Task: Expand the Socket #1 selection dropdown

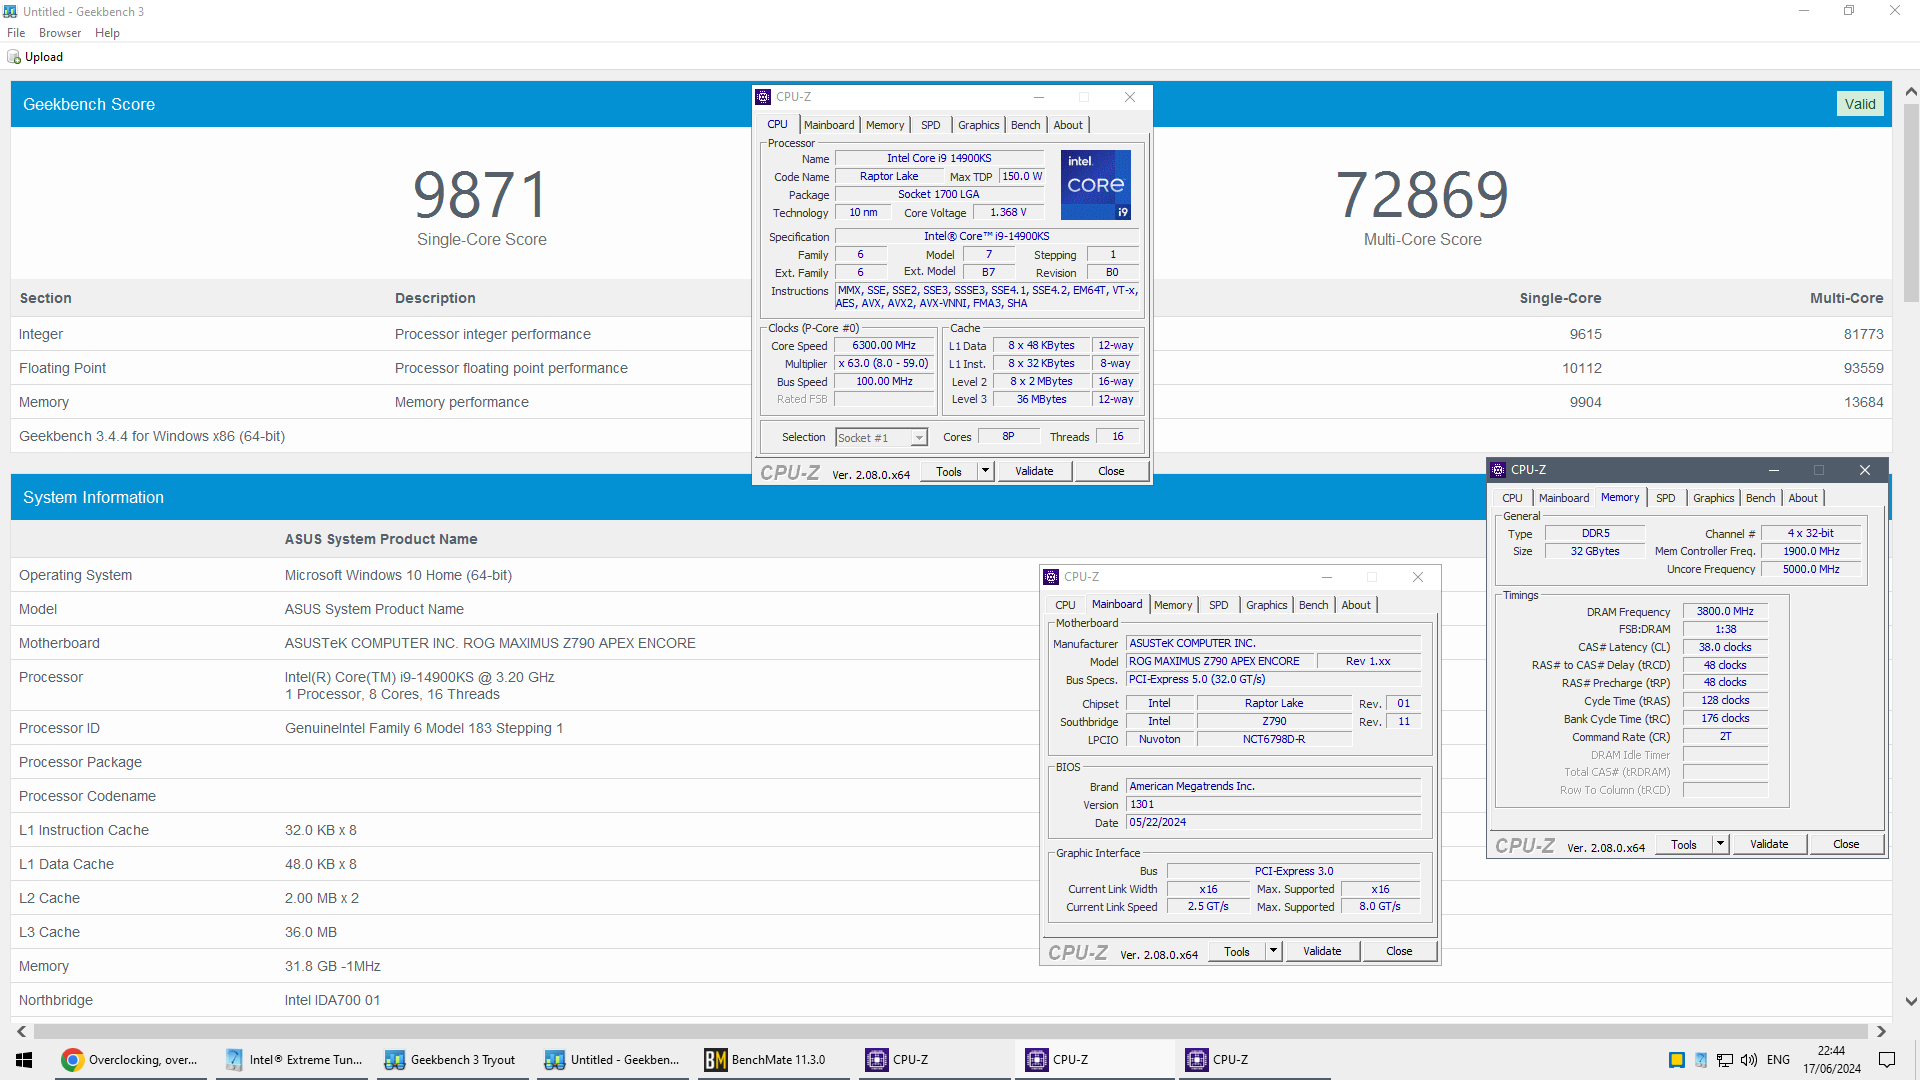Action: (918, 438)
